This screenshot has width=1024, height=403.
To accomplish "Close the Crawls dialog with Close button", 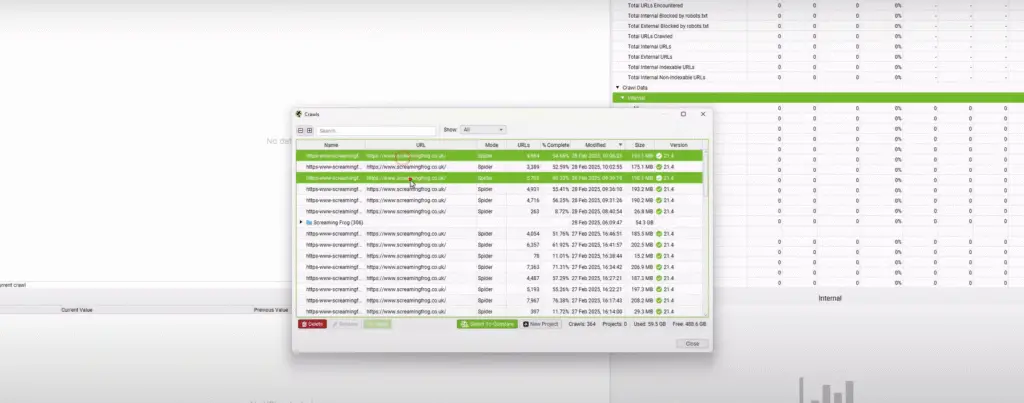I will tap(692, 344).
